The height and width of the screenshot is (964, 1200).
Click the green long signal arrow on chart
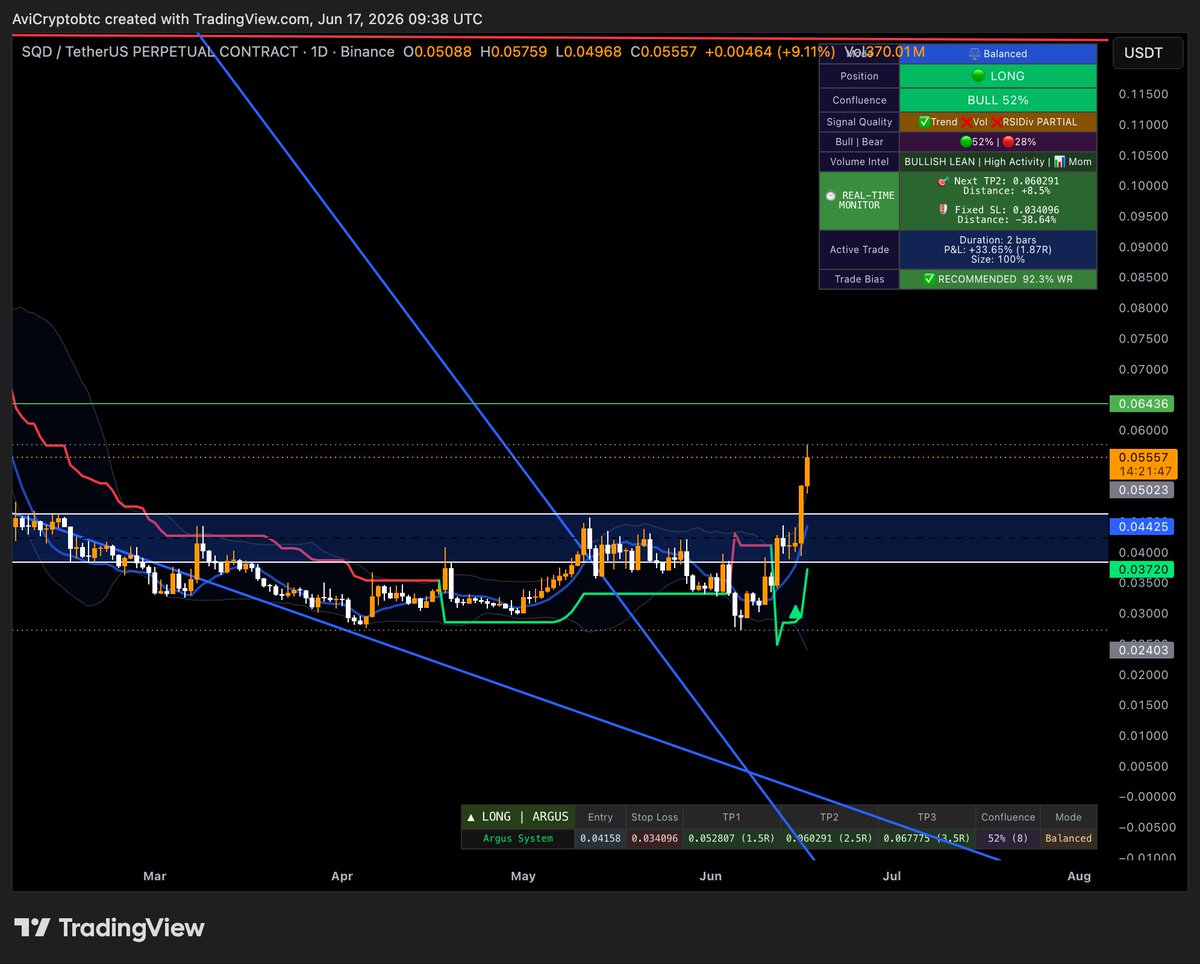(795, 612)
